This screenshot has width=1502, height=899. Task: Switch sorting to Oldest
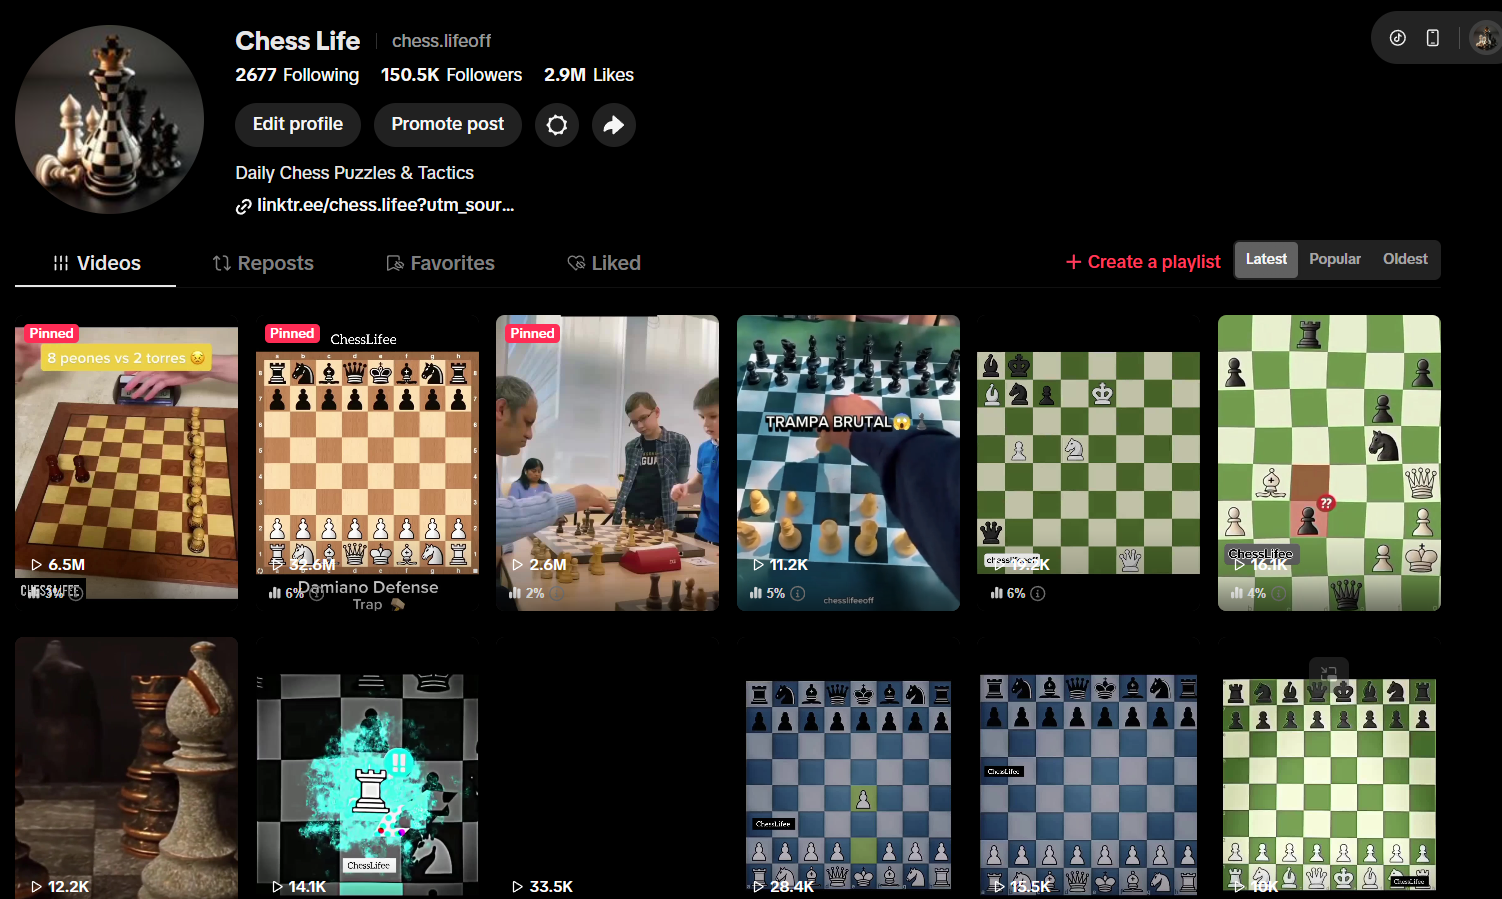point(1405,259)
